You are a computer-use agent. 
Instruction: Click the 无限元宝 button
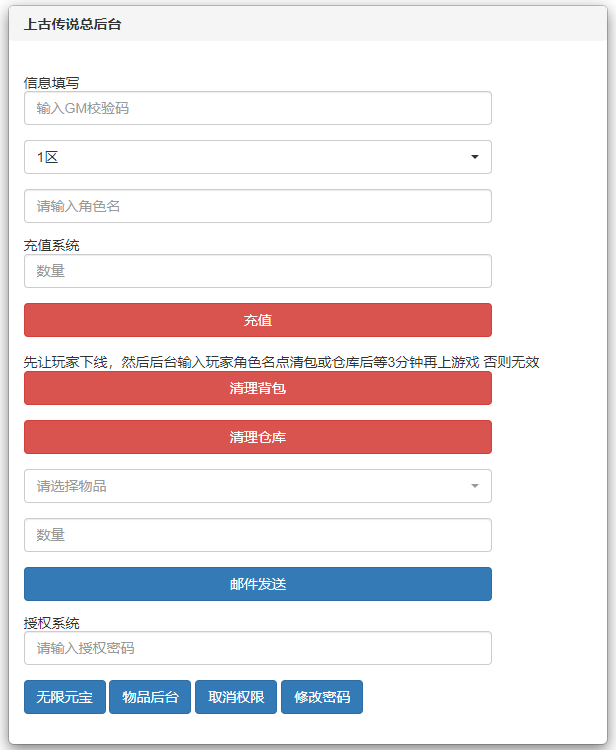65,697
